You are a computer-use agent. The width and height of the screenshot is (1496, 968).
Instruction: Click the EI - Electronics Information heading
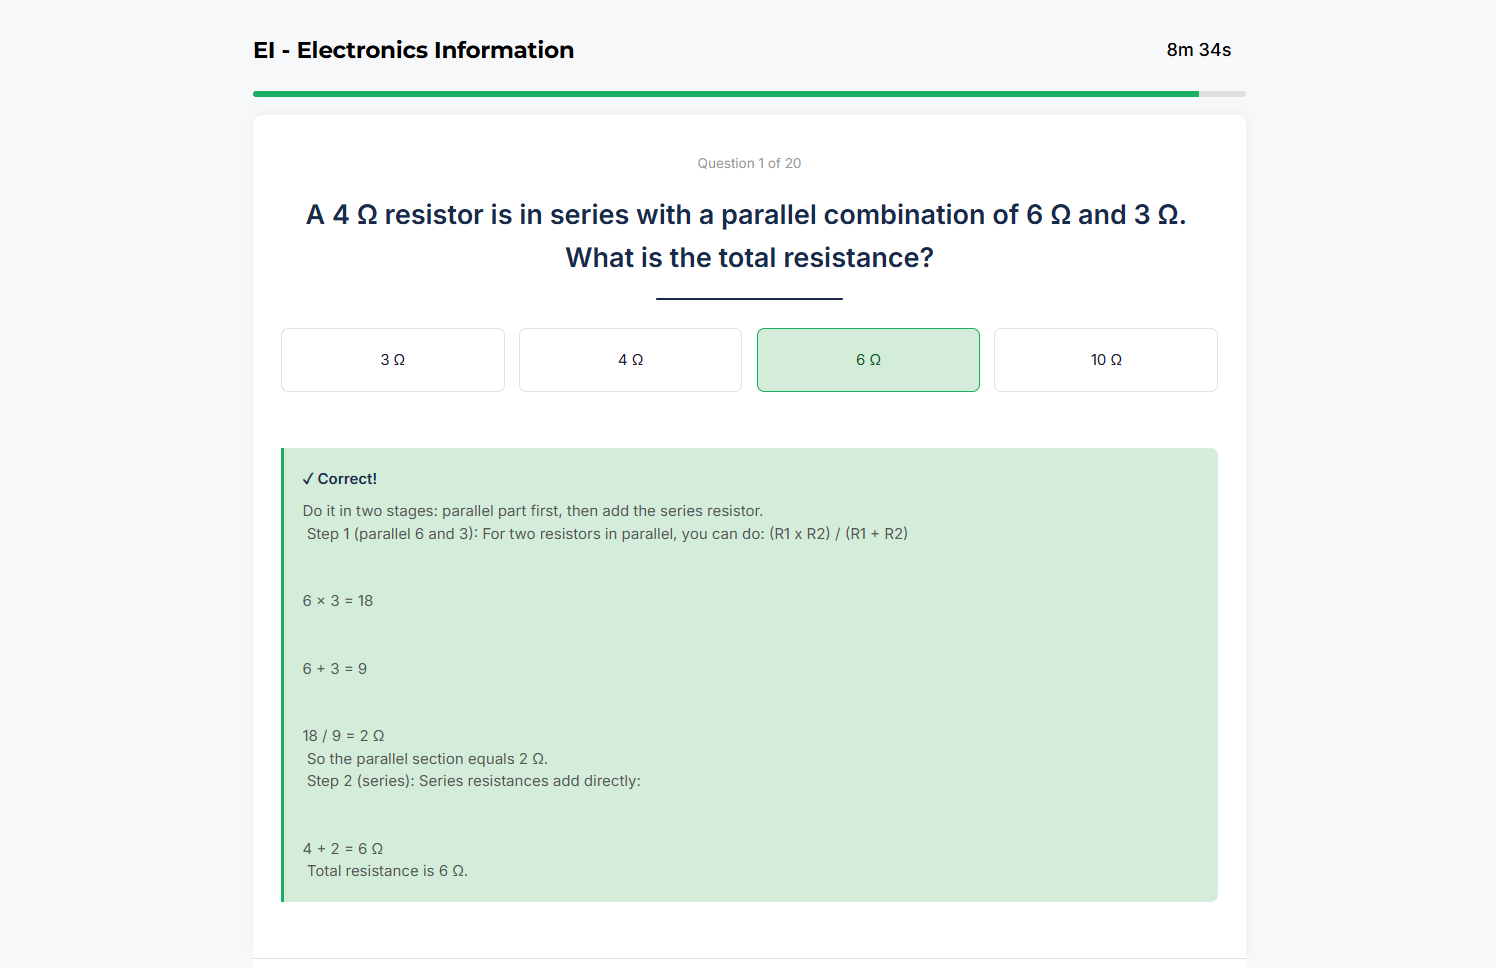click(413, 49)
